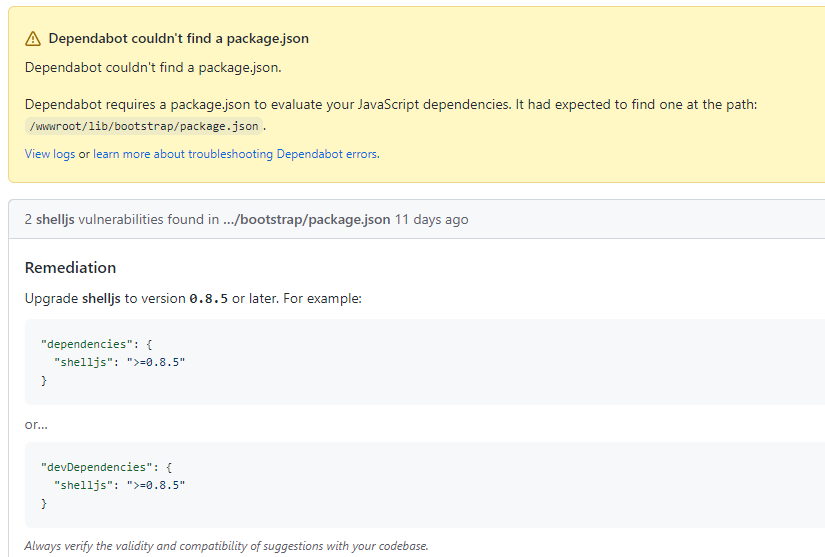Screen dimensions: 825x557
Task: Click the "devDependencies" key in second snippet
Action: coord(97,467)
